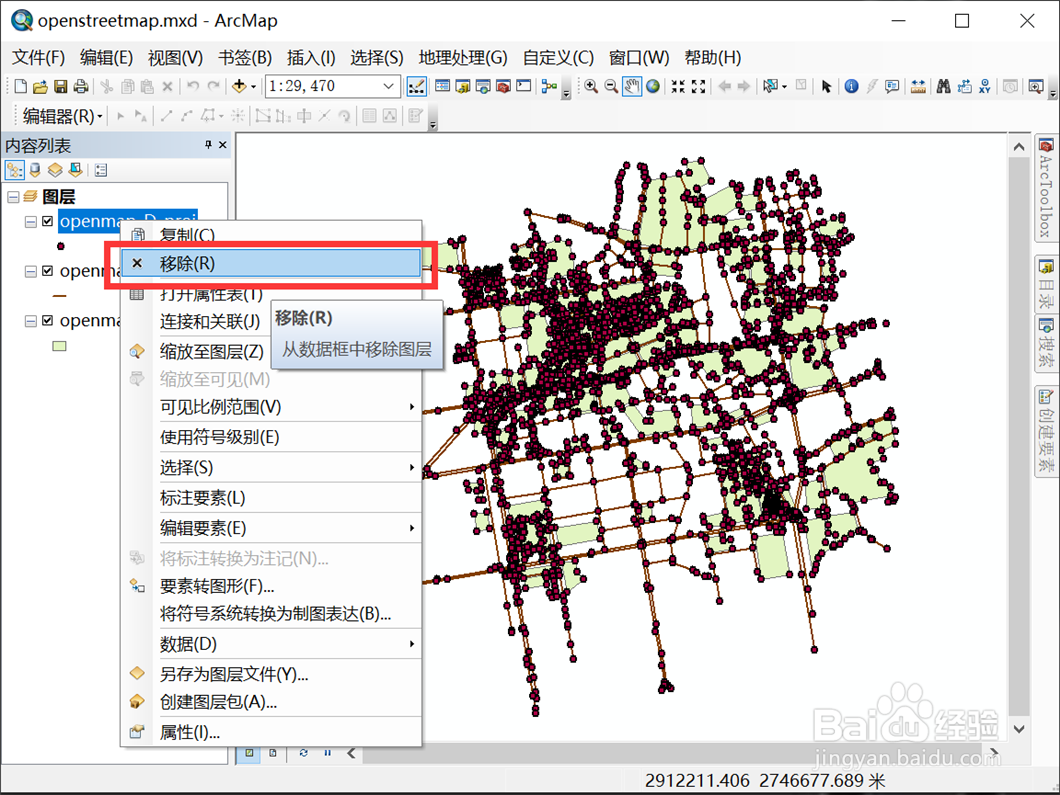The width and height of the screenshot is (1060, 795).
Task: Toggle visibility of the third openmap polygon layer
Action: coord(47,320)
